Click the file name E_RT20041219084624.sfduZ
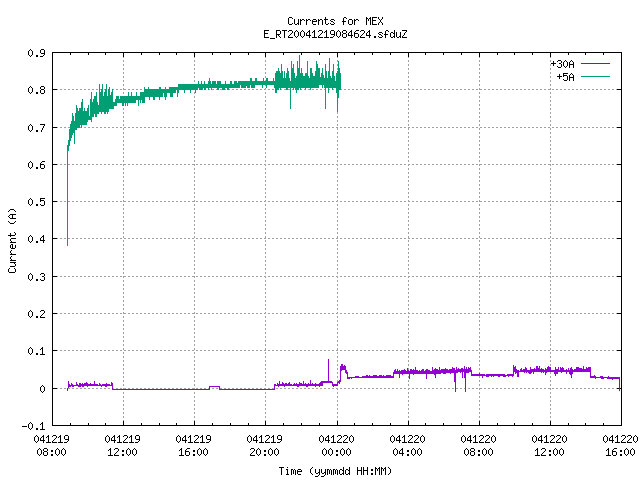 click(335, 34)
